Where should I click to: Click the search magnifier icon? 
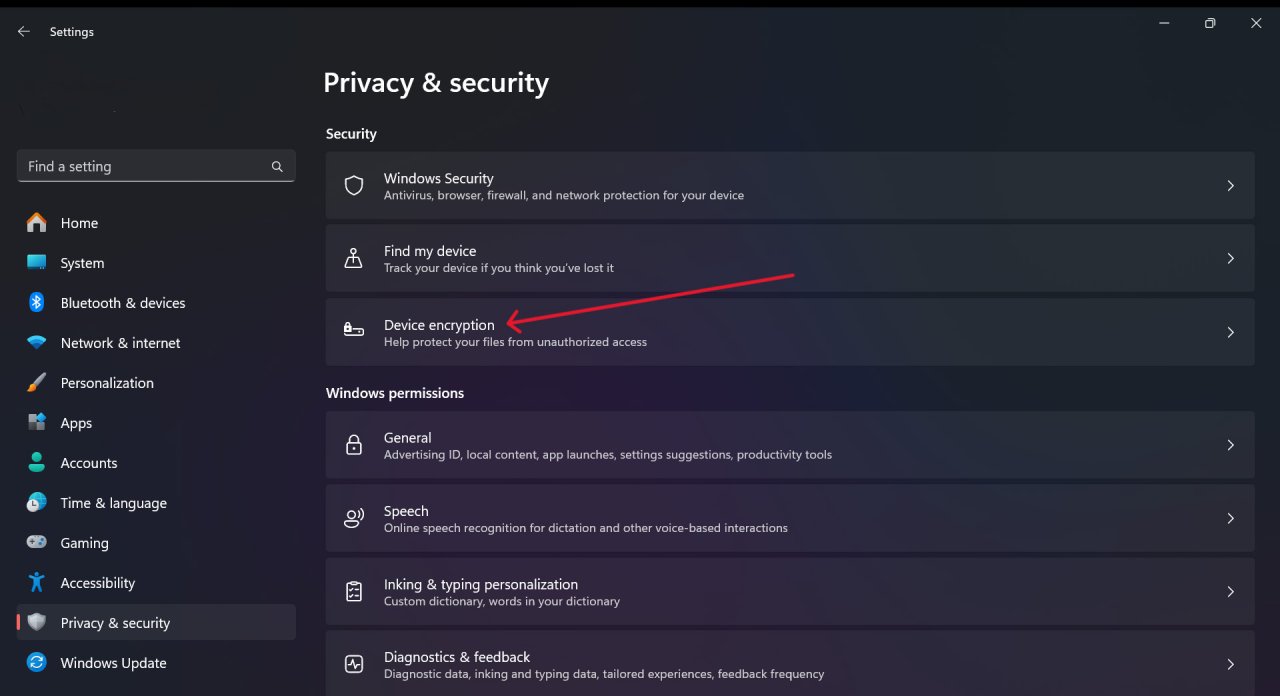[x=277, y=167]
